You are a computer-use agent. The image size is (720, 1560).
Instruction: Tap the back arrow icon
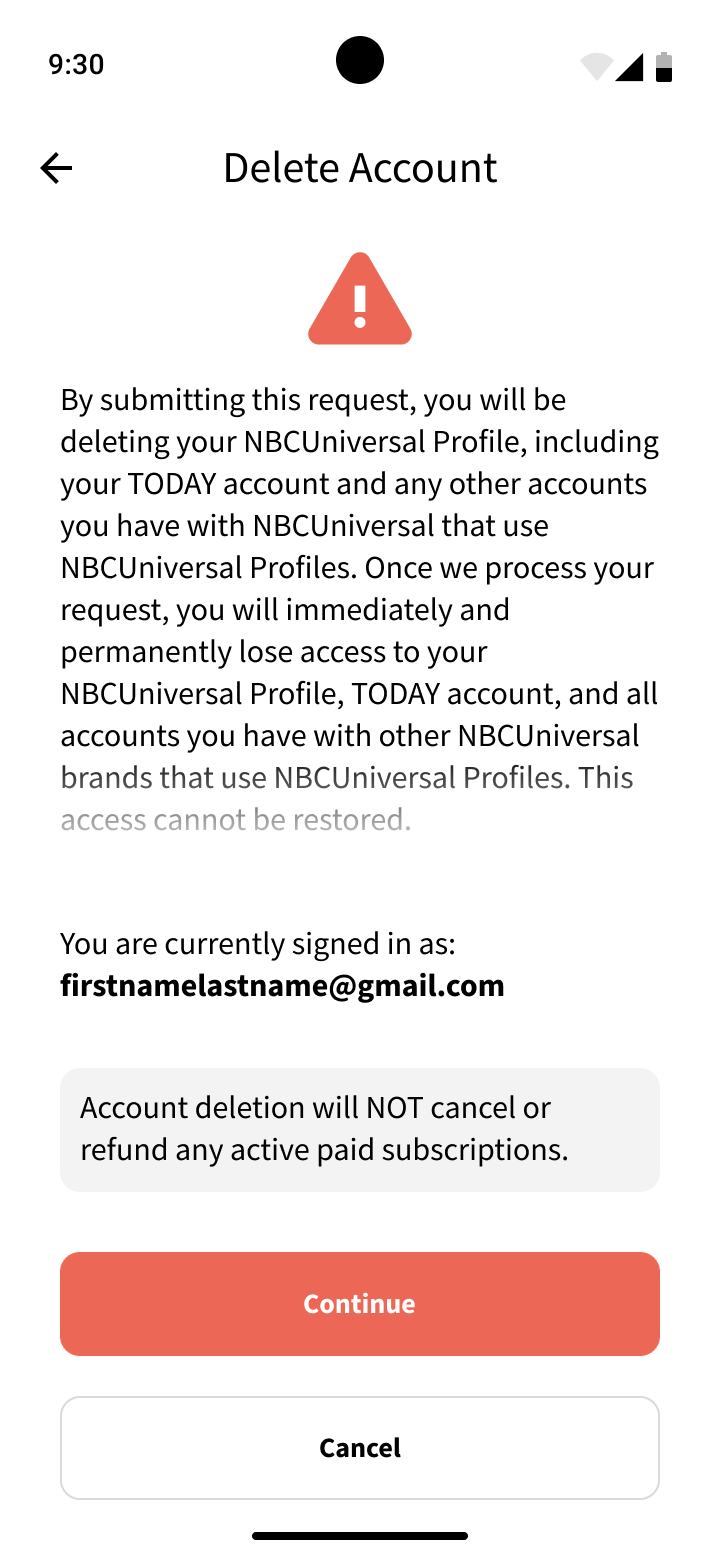(57, 168)
